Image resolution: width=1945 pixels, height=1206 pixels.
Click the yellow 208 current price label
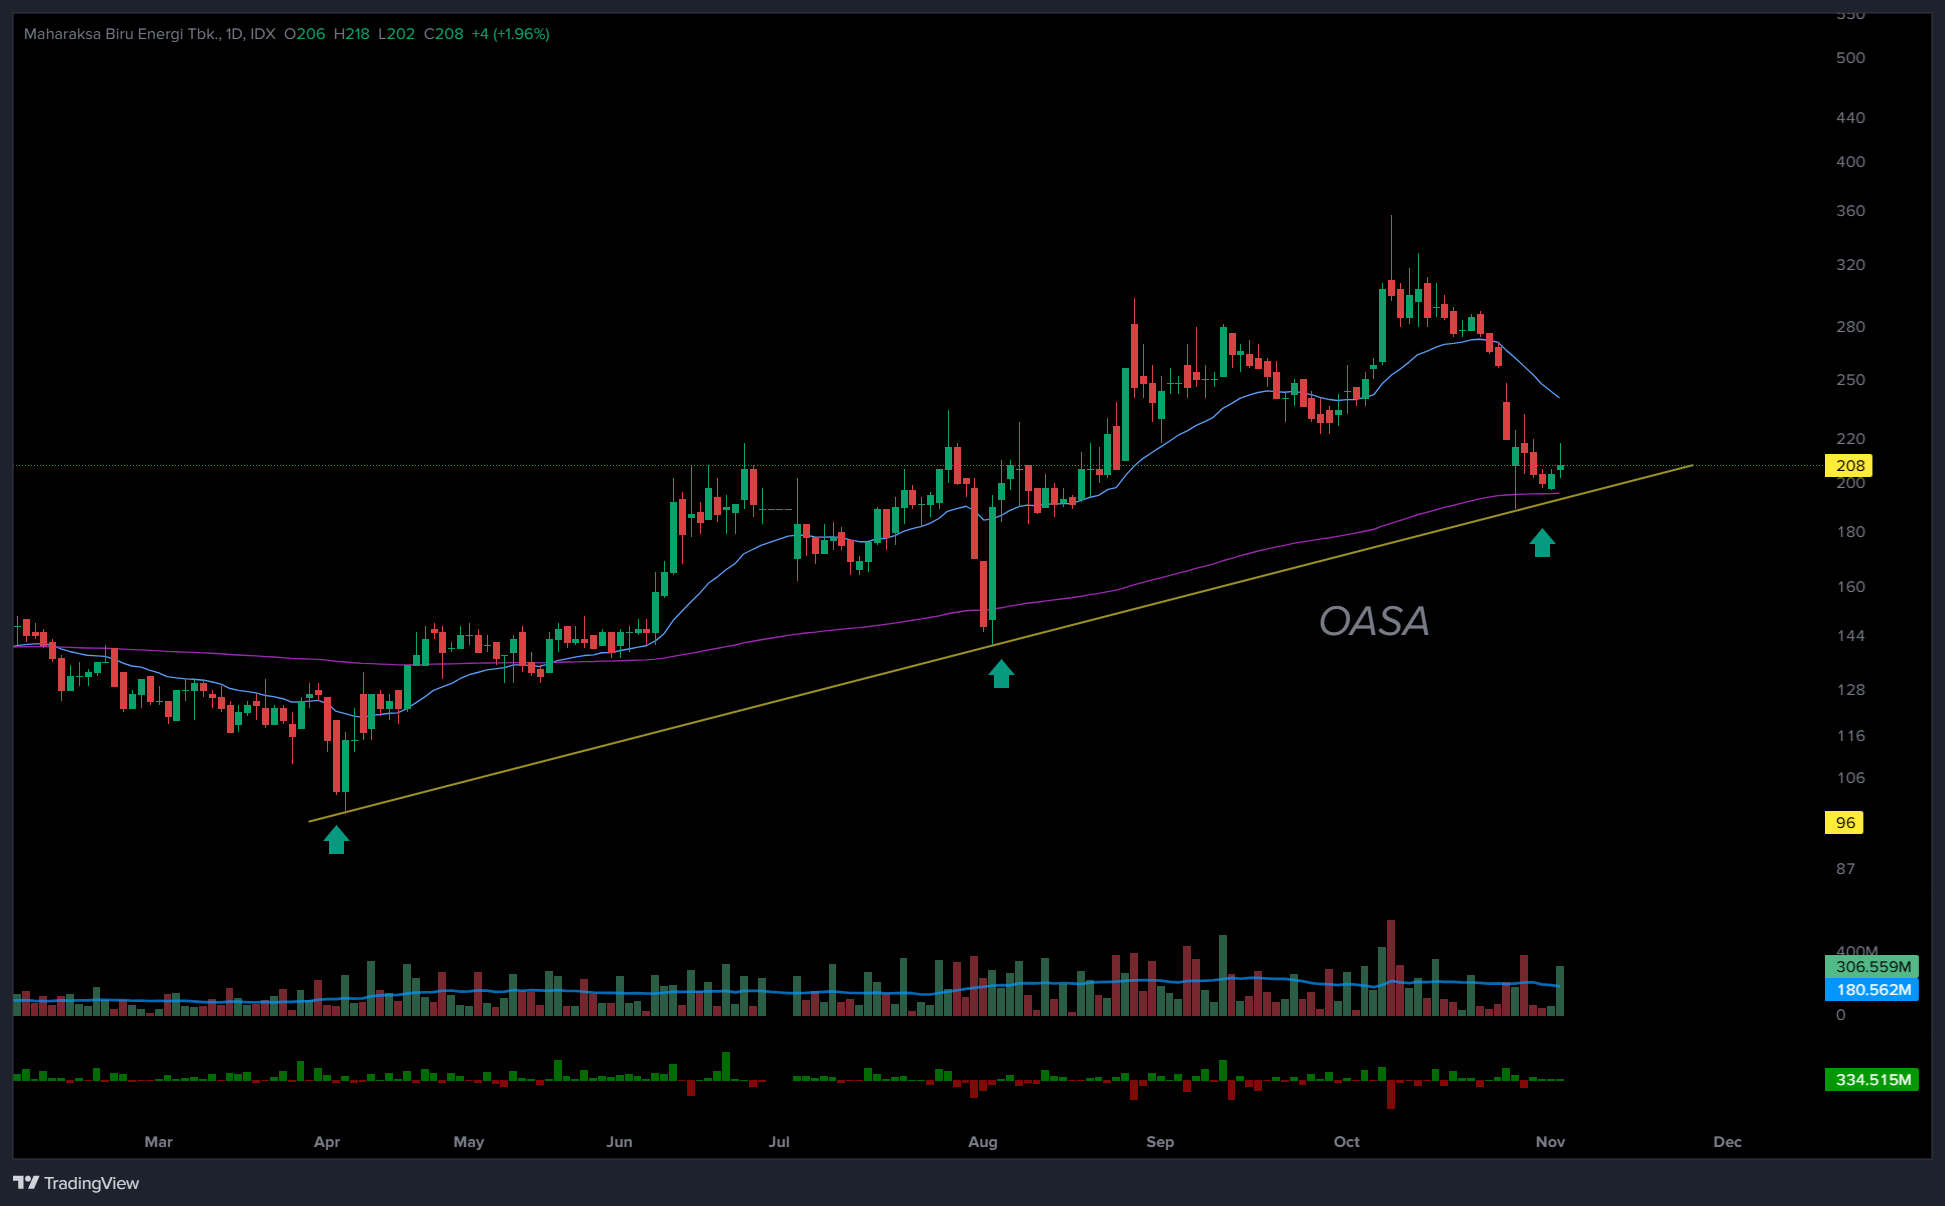coord(1849,466)
